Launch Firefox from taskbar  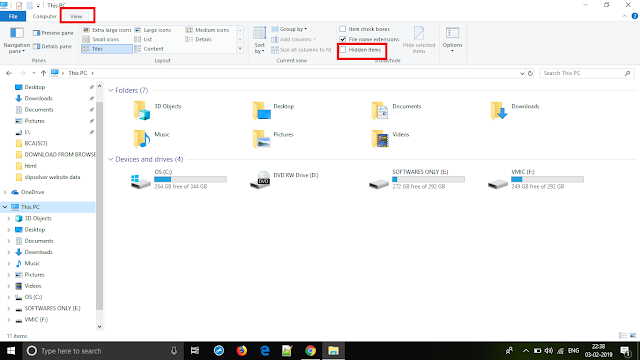click(x=242, y=351)
